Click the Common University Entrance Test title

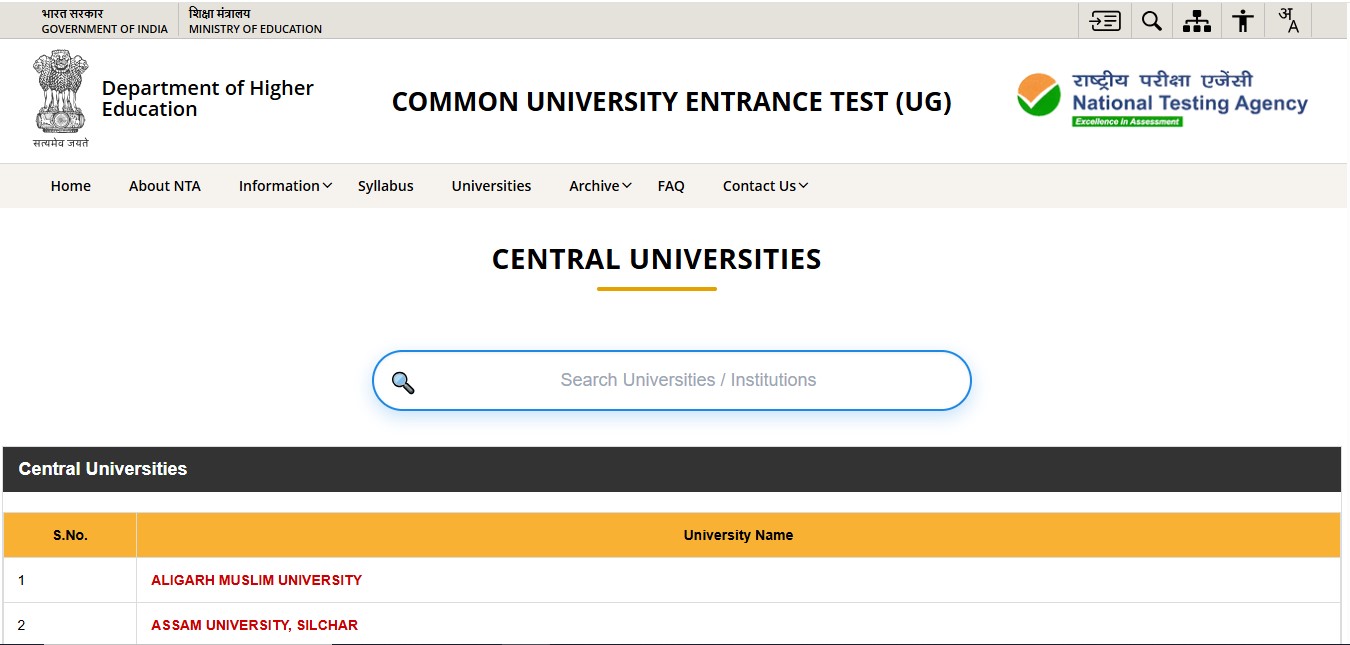672,102
